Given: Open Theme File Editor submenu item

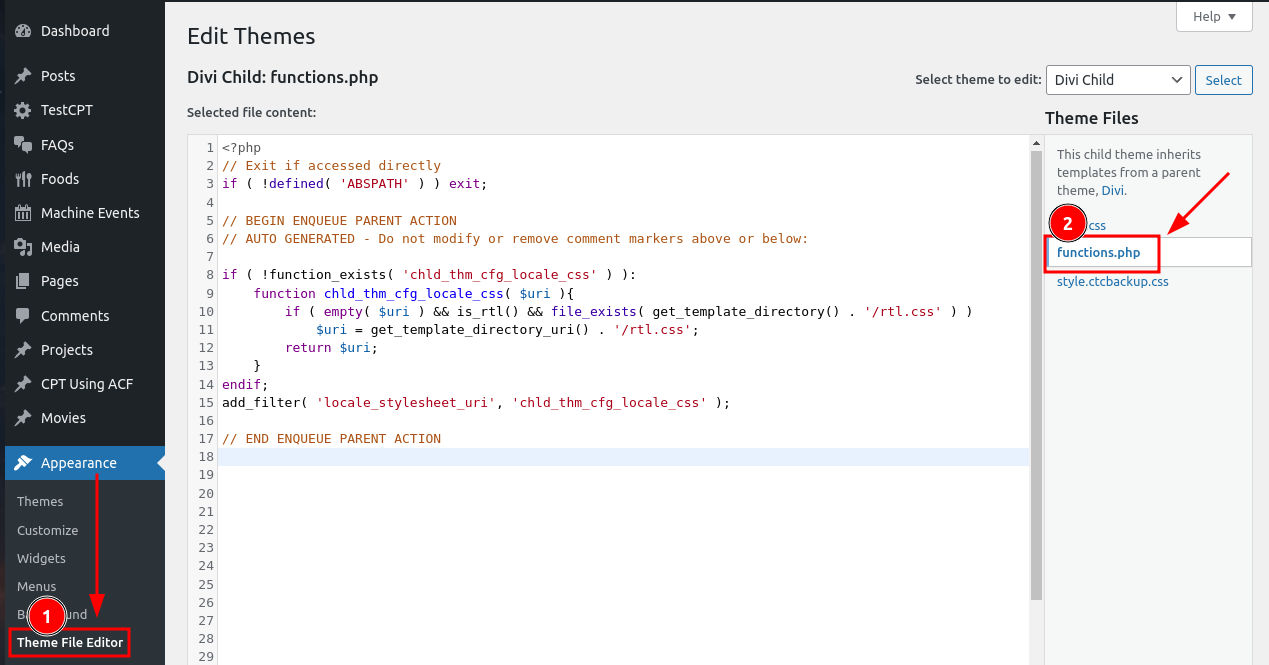Looking at the screenshot, I should coord(70,642).
